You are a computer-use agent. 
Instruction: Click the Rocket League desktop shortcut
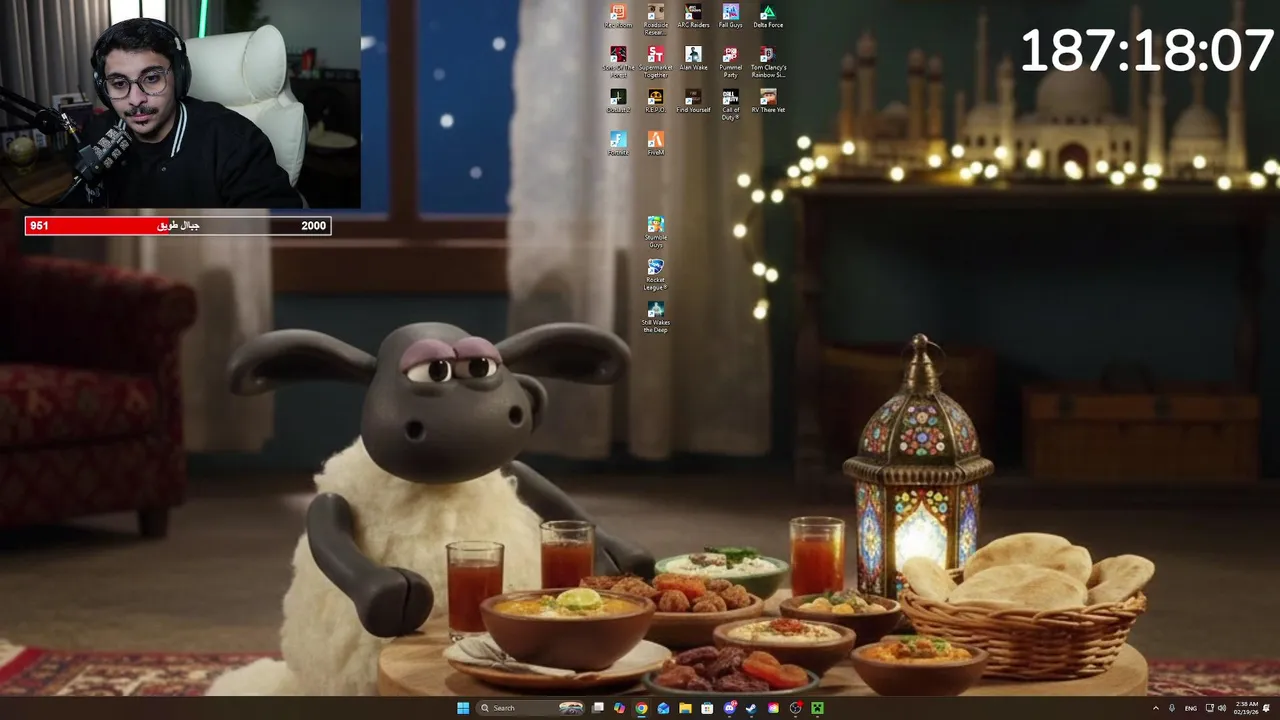pos(655,275)
